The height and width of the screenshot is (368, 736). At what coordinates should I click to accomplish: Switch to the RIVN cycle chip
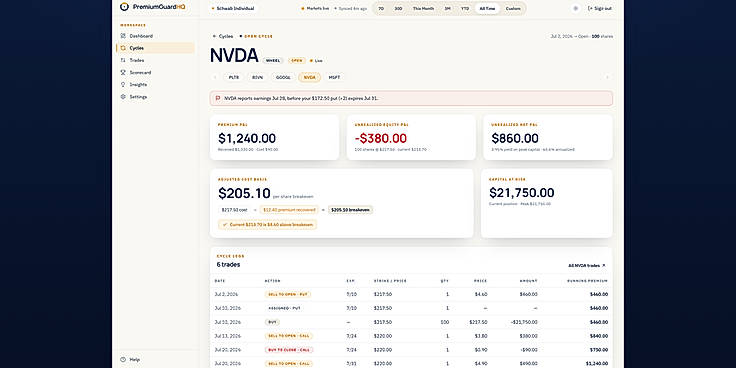(257, 77)
